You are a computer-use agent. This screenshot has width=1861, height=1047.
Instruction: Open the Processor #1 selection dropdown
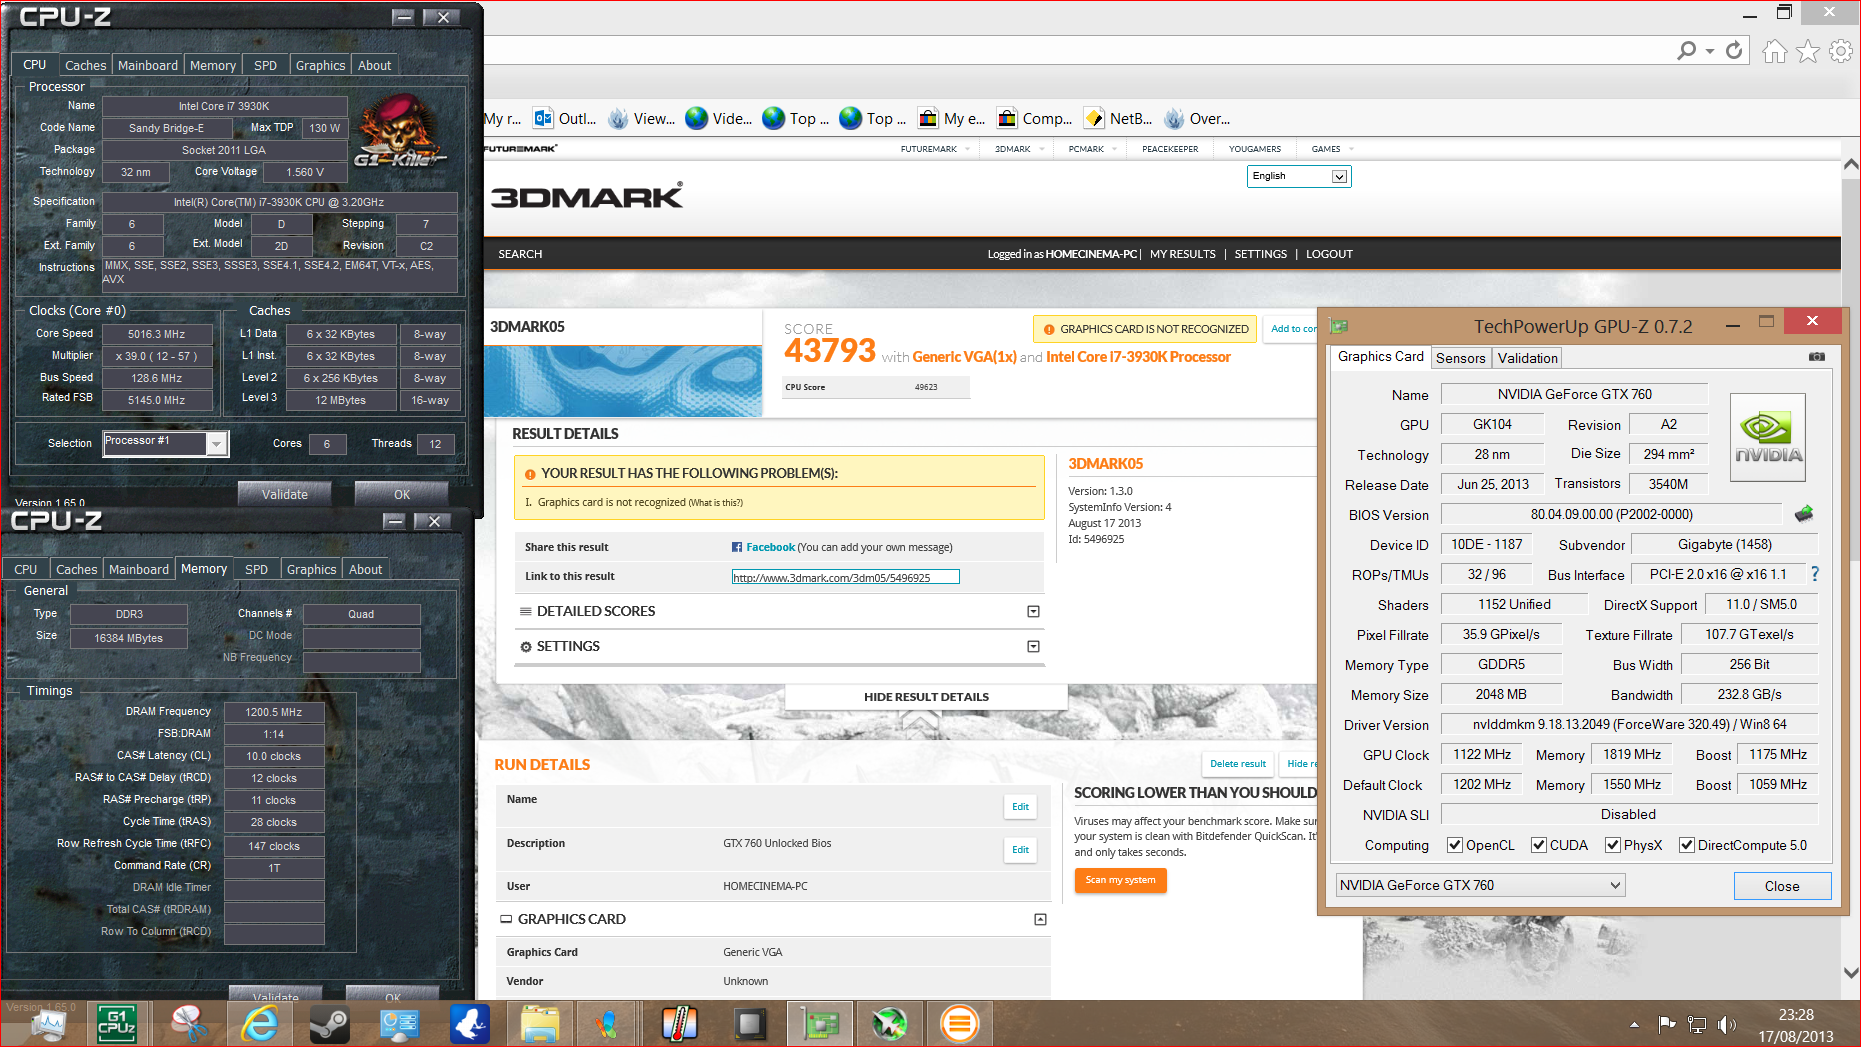click(166, 443)
